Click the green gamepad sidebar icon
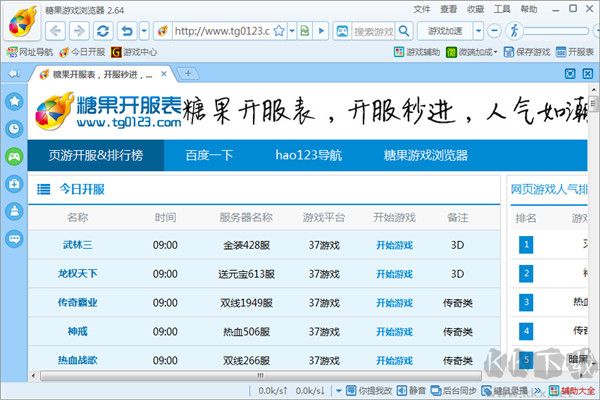 pyautogui.click(x=14, y=156)
